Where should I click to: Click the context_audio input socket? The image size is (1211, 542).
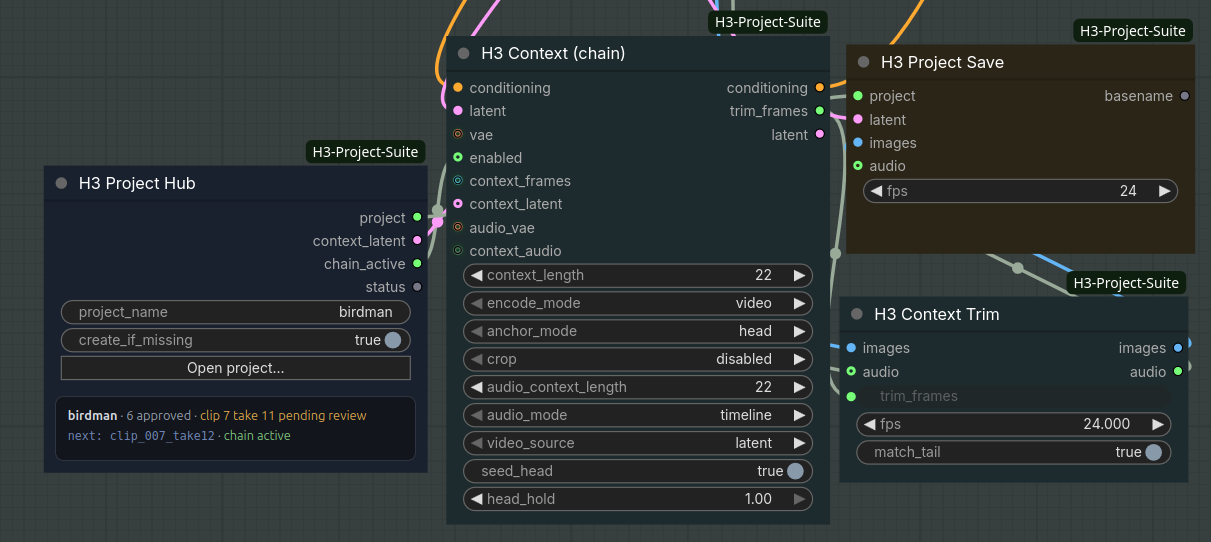coord(458,250)
